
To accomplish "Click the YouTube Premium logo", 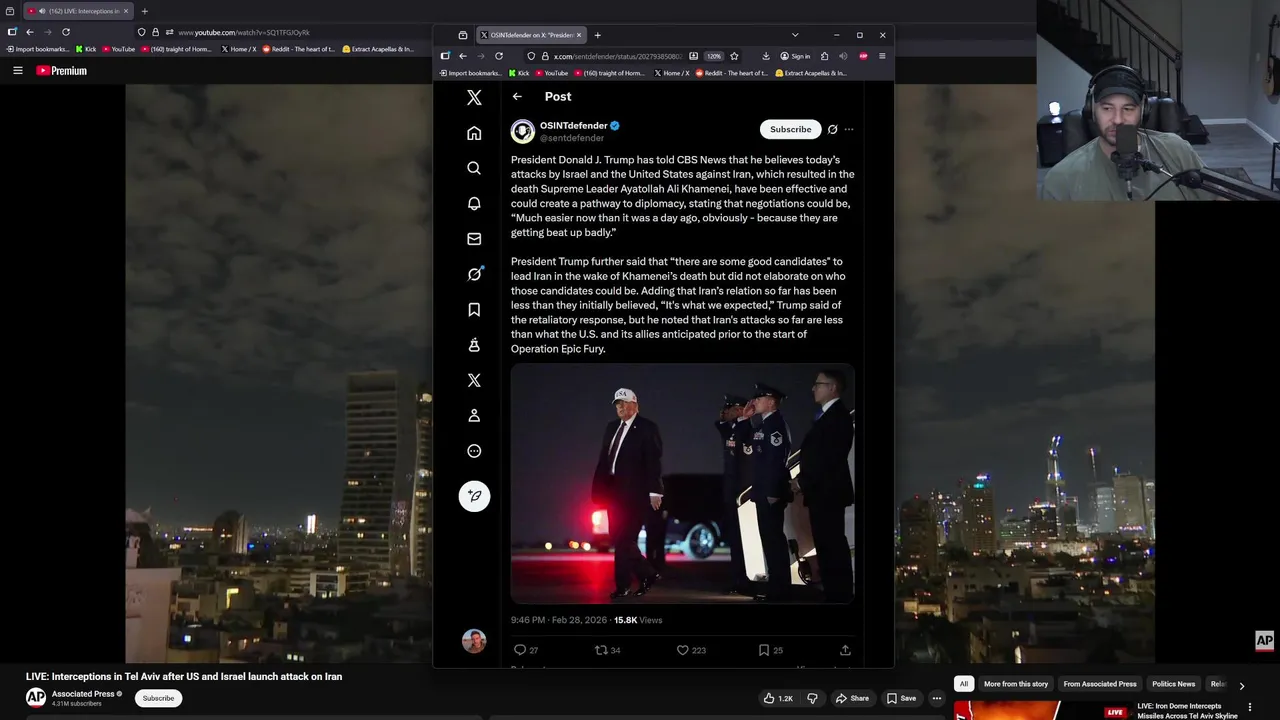I will click(62, 71).
